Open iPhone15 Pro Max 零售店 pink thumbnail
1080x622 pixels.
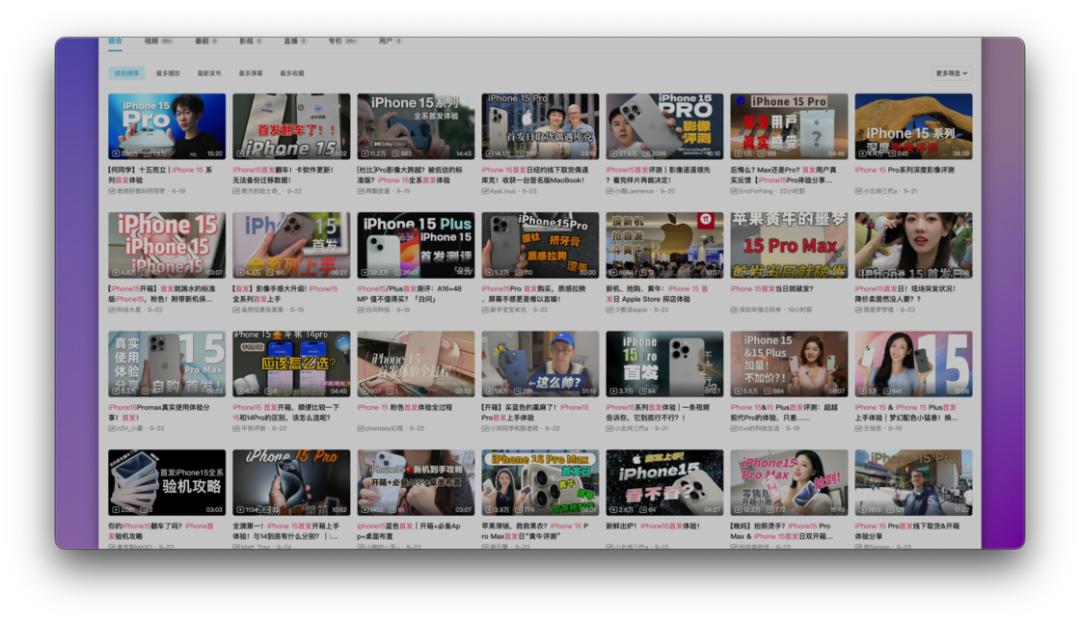coord(789,483)
